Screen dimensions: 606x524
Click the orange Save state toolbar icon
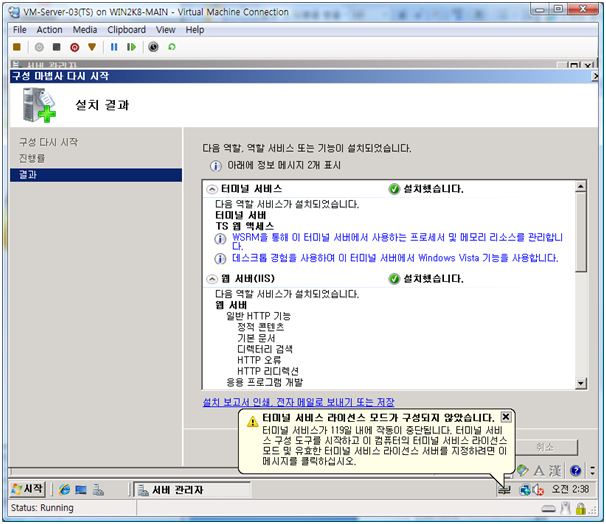(92, 47)
